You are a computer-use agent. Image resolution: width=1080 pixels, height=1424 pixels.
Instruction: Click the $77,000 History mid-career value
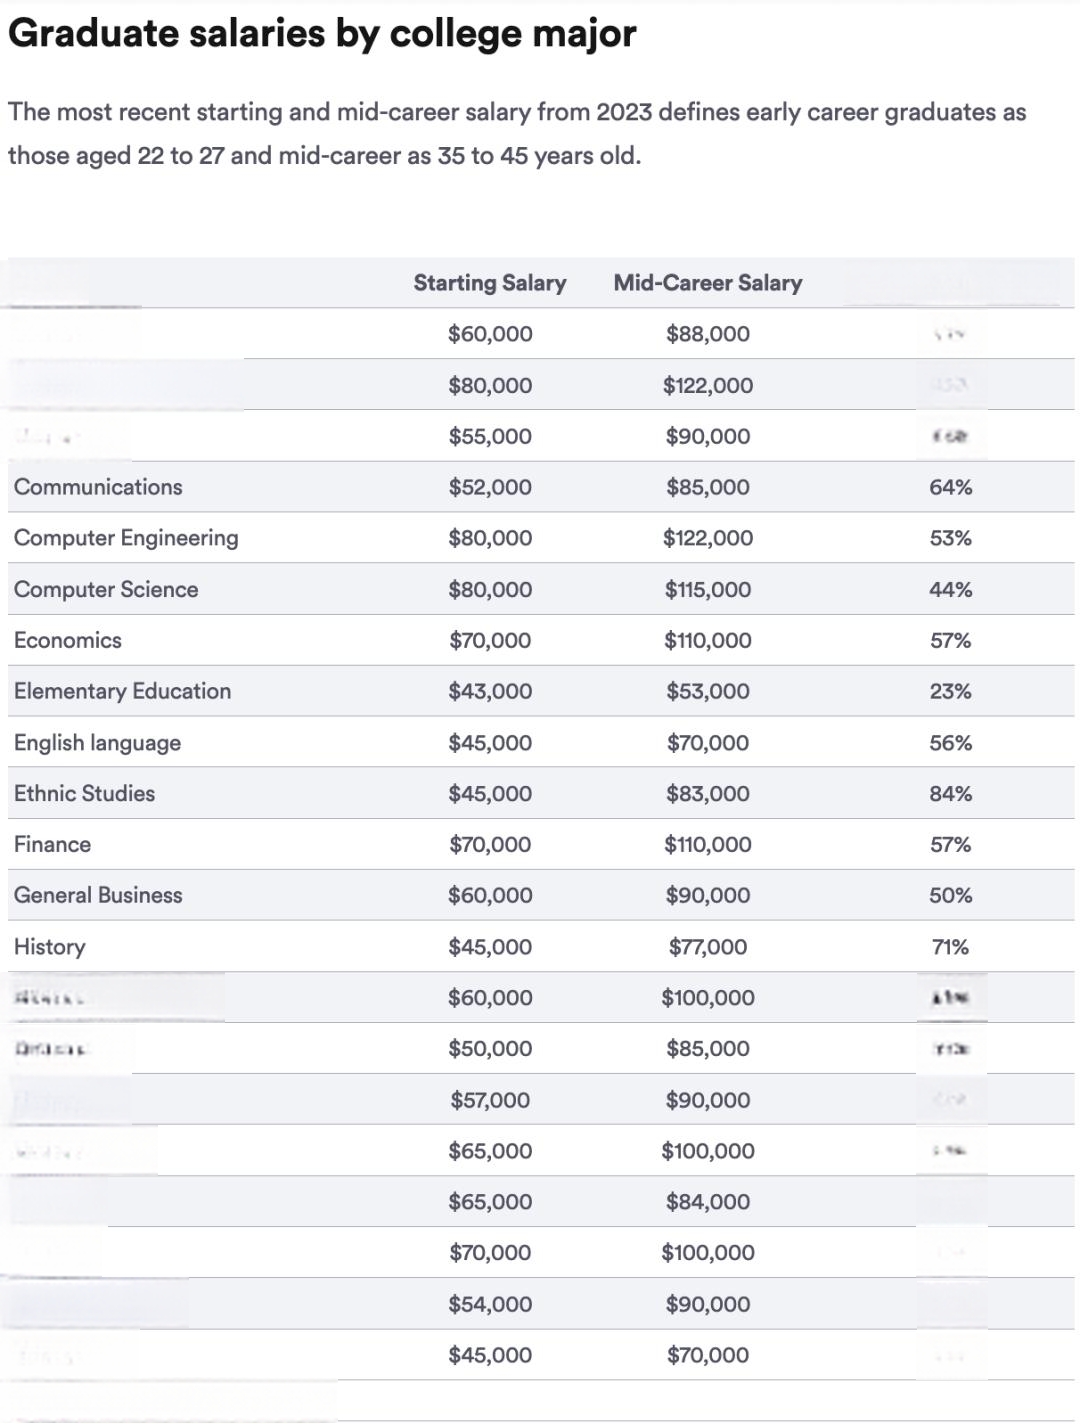708,947
